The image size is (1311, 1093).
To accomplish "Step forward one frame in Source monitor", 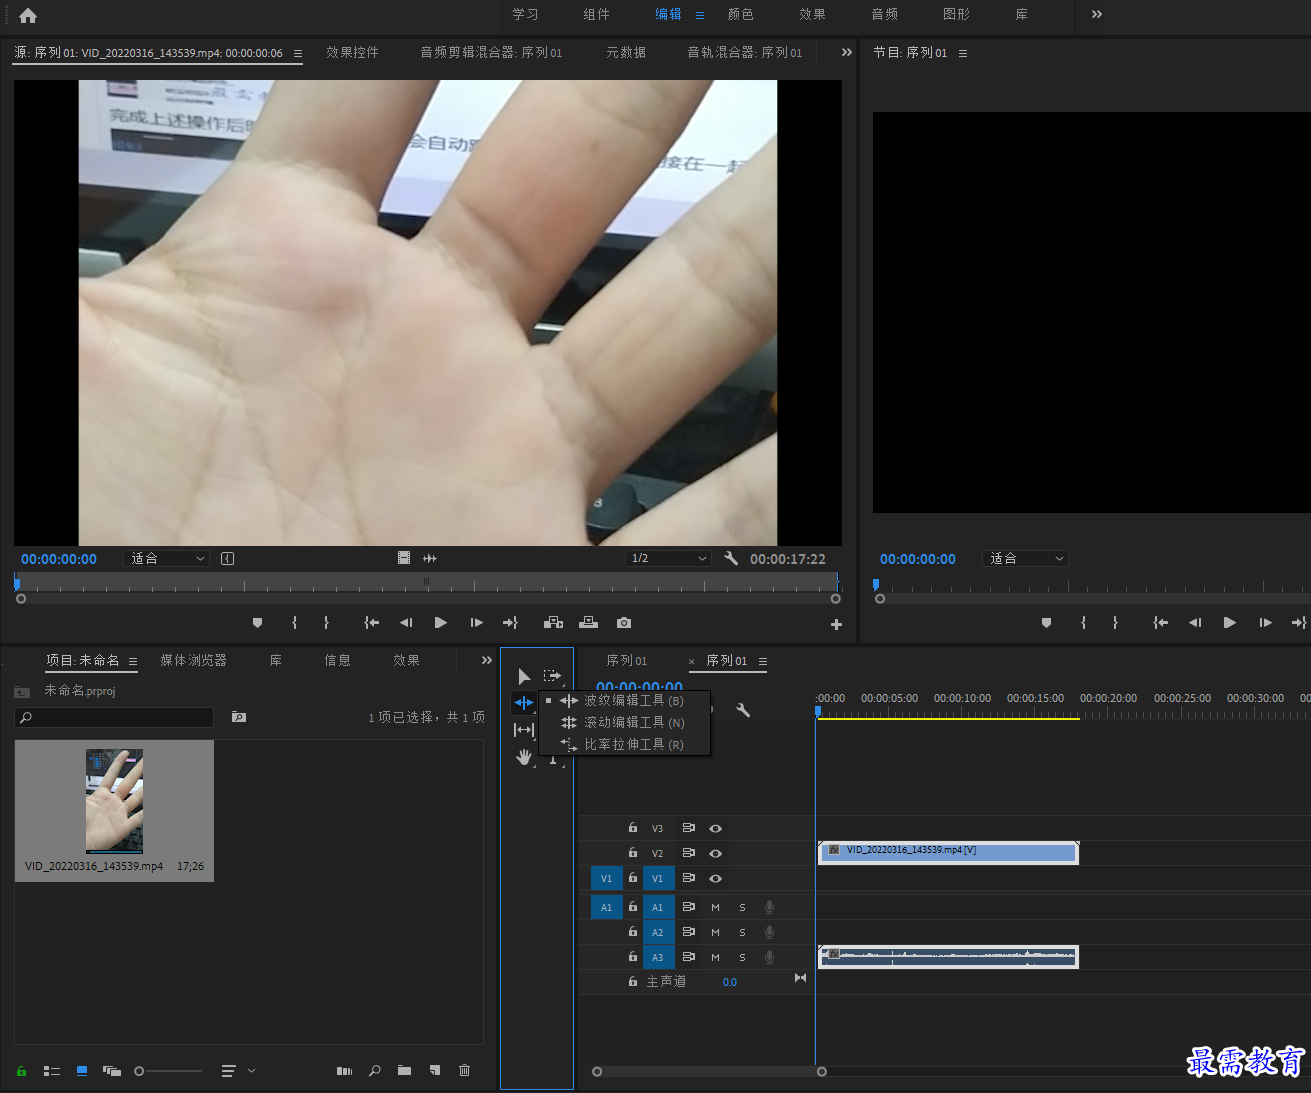I will 477,623.
